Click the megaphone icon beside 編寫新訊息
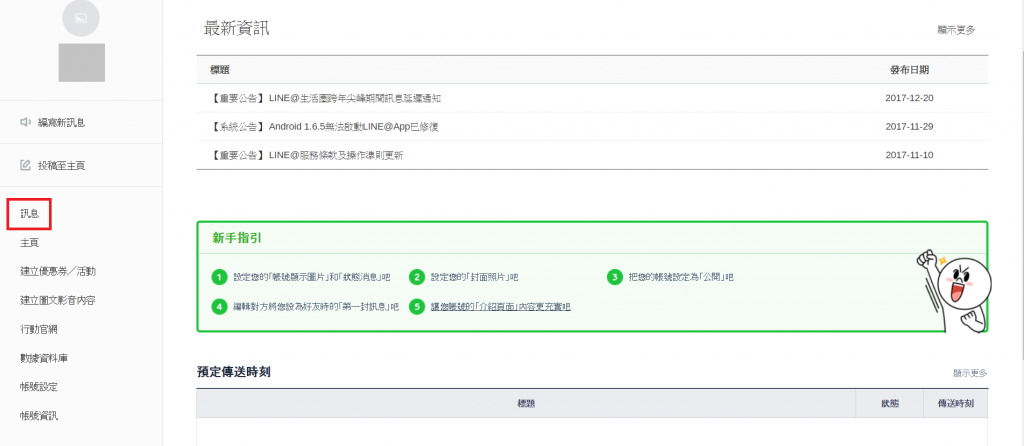Screen dimensions: 1024x446 pyautogui.click(x=26, y=122)
